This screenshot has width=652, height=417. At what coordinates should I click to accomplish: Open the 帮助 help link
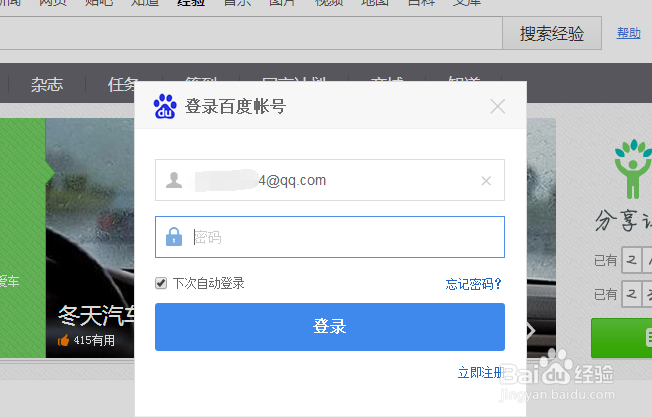click(628, 33)
